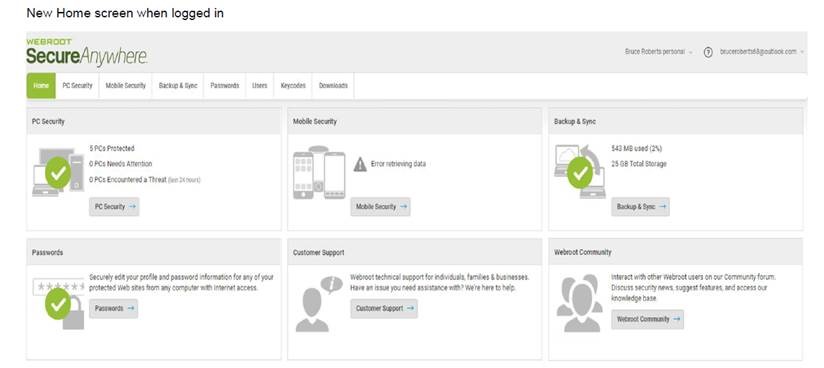Click the Backup & Sync cloud laptop icon
The height and width of the screenshot is (368, 824).
tap(580, 171)
